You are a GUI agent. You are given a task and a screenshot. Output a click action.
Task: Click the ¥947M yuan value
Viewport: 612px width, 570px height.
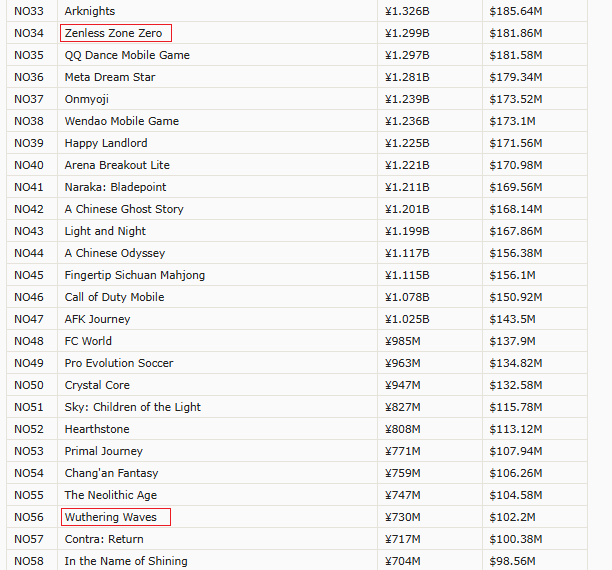[403, 385]
